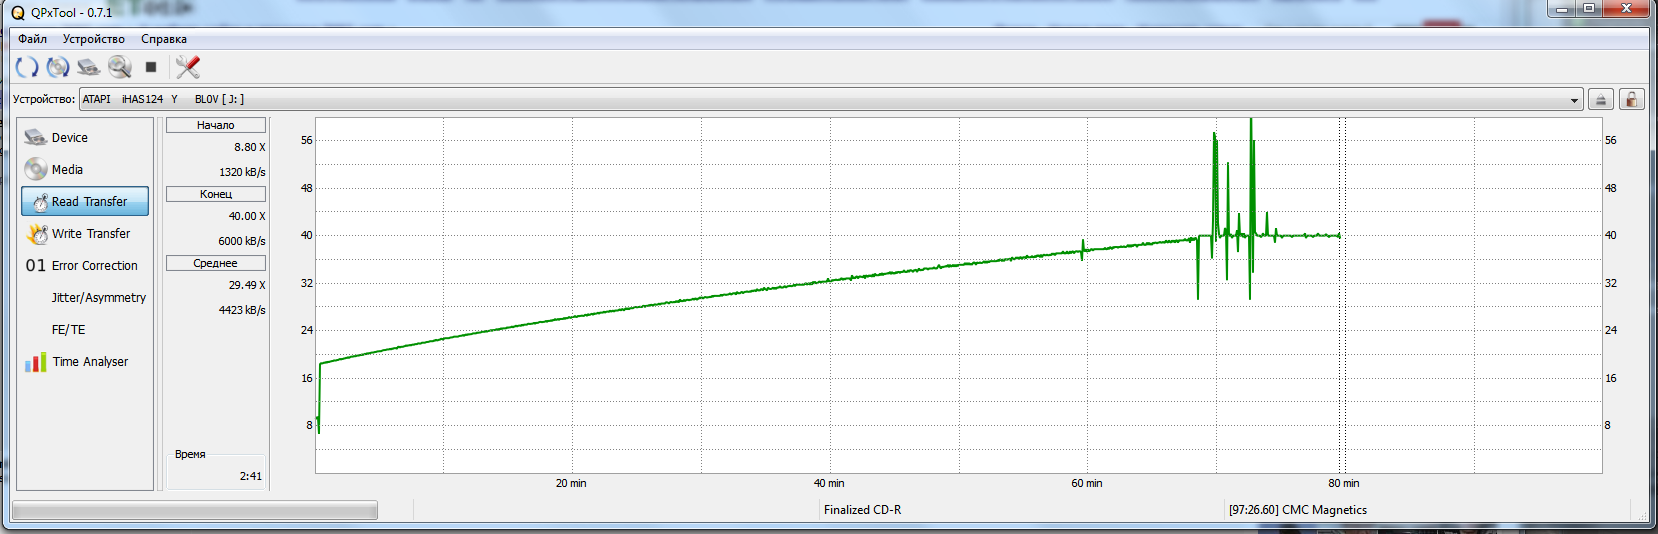Expand the Устройство drive dropdown
The height and width of the screenshot is (534, 1658).
point(1574,100)
